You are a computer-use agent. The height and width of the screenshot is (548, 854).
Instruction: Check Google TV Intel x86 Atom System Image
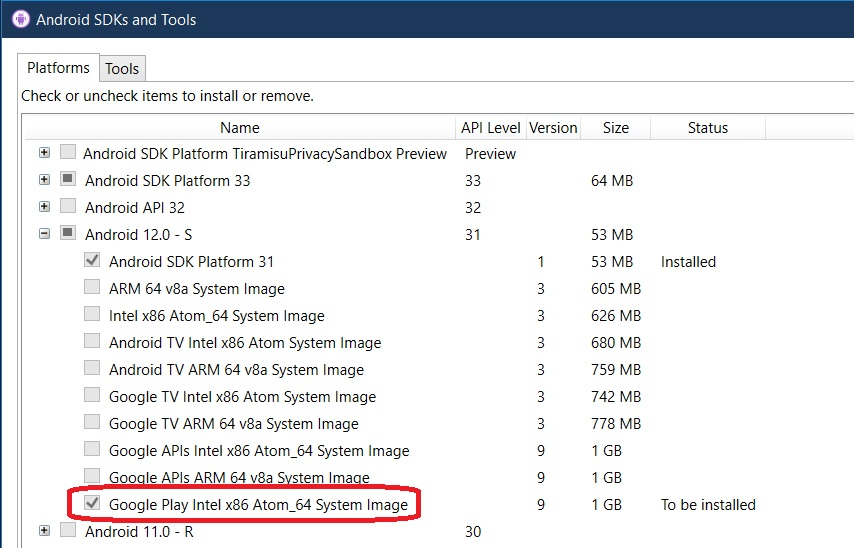(92, 395)
